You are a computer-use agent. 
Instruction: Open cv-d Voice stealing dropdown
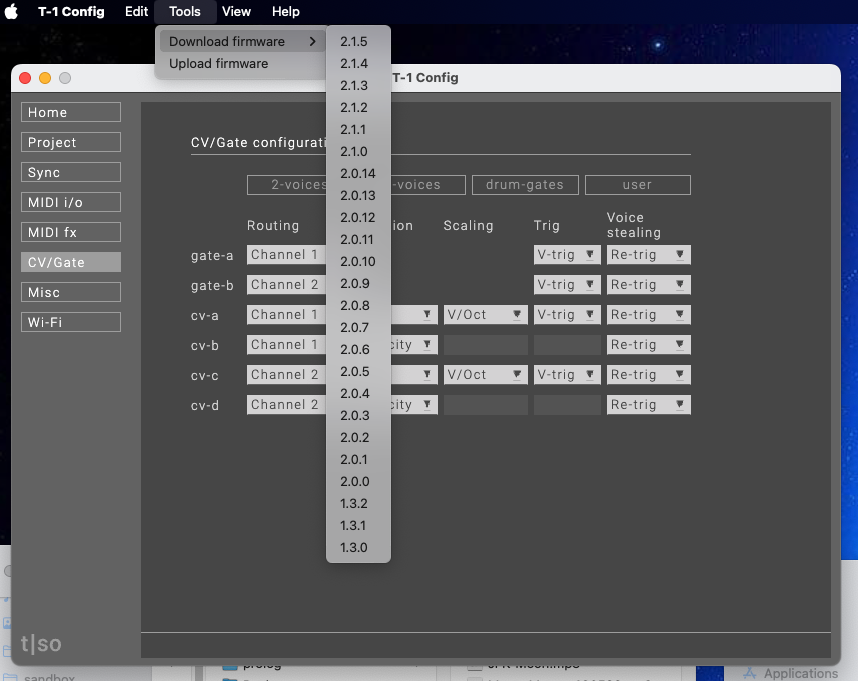(648, 405)
